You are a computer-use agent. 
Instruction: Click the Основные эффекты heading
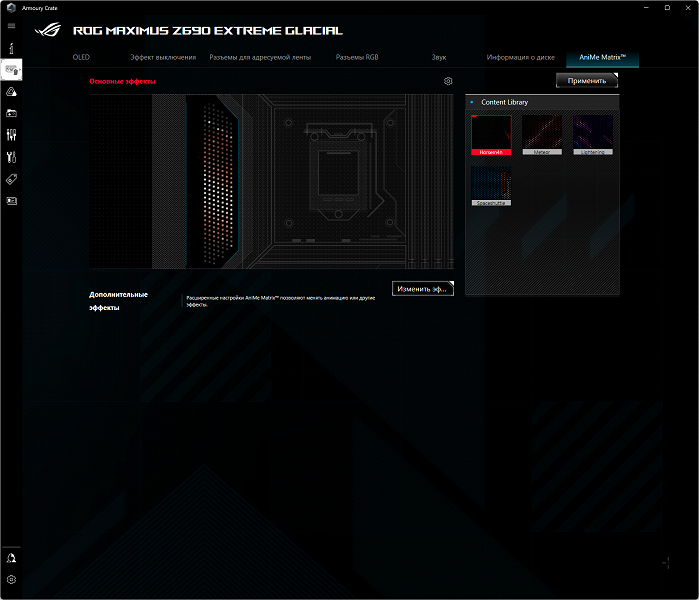[122, 81]
